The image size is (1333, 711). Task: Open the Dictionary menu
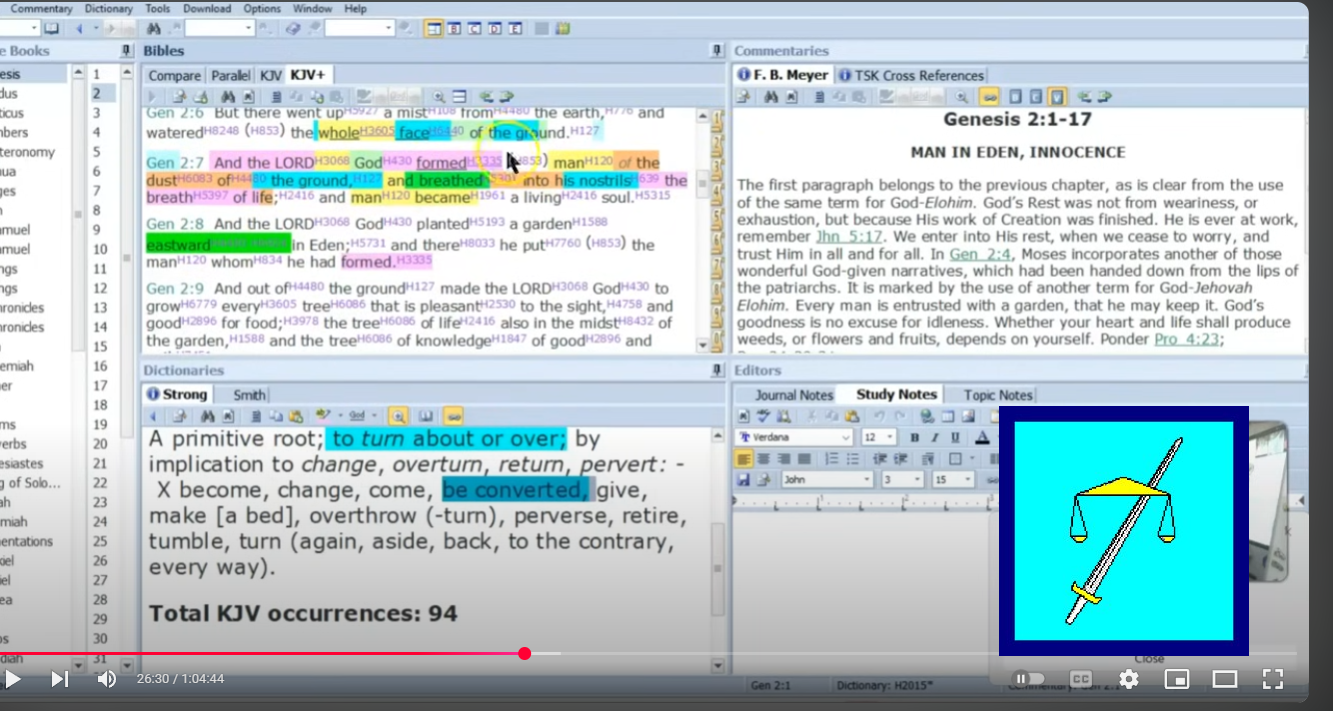108,9
